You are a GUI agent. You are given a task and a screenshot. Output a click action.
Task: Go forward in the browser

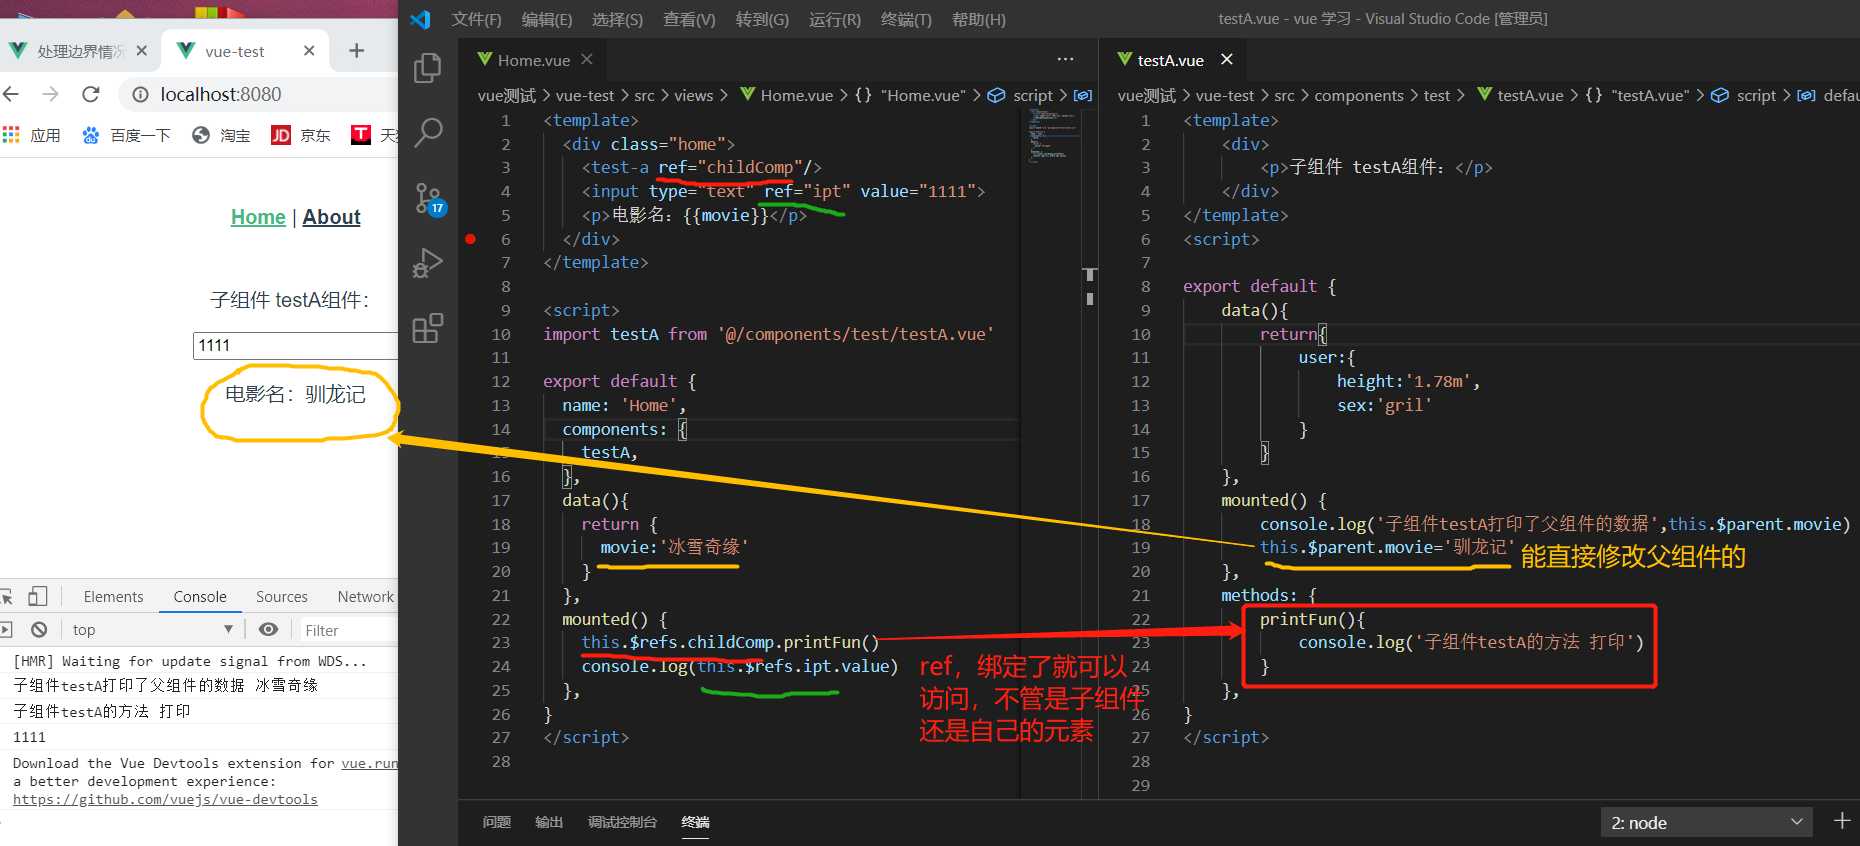pyautogui.click(x=50, y=94)
